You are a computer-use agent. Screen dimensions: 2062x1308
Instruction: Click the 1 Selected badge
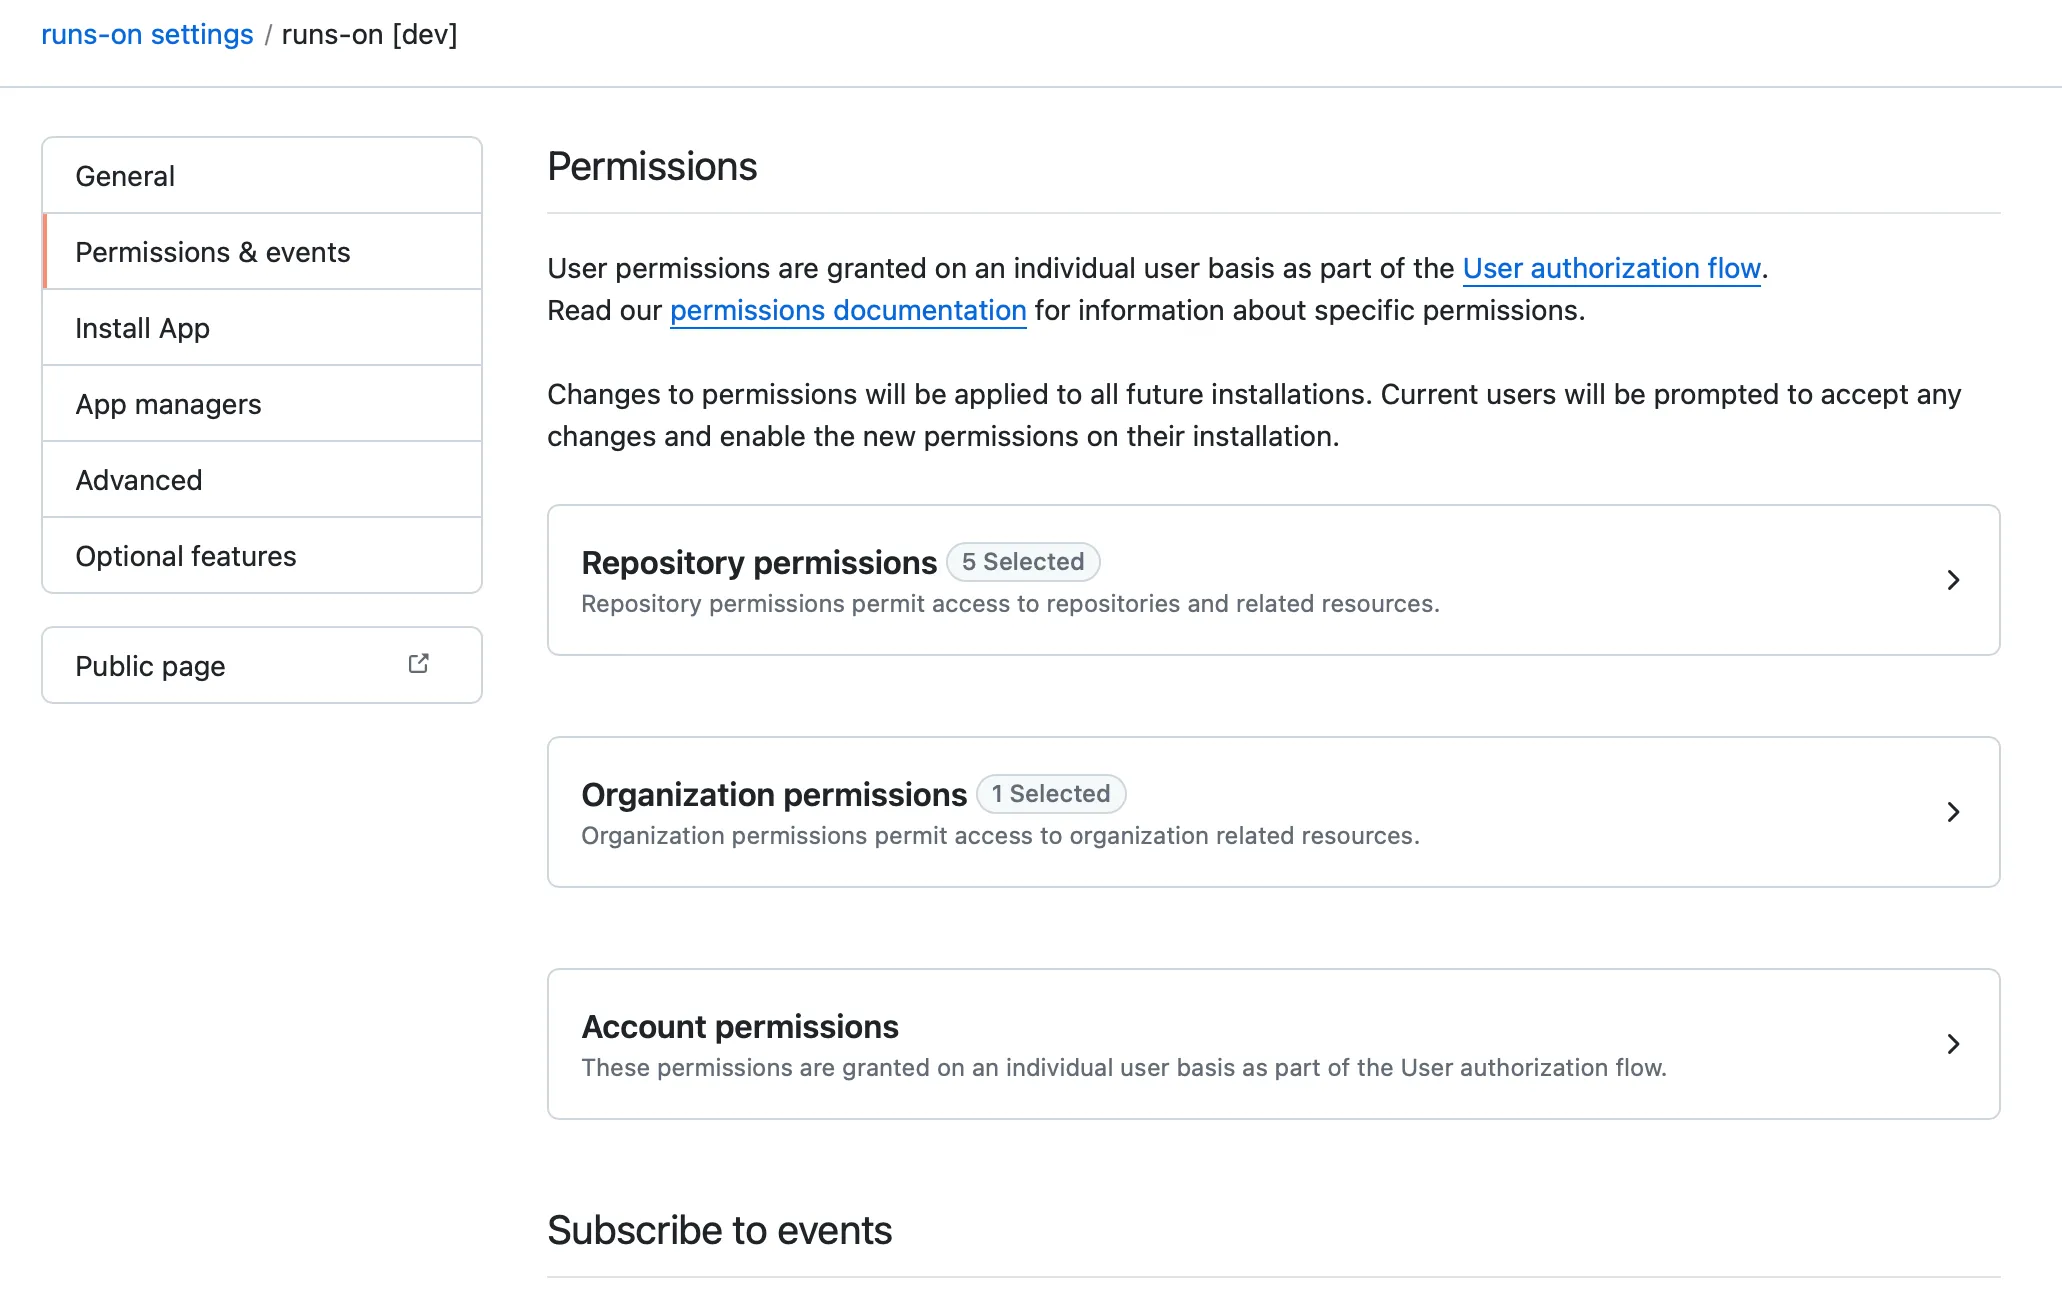(1051, 794)
